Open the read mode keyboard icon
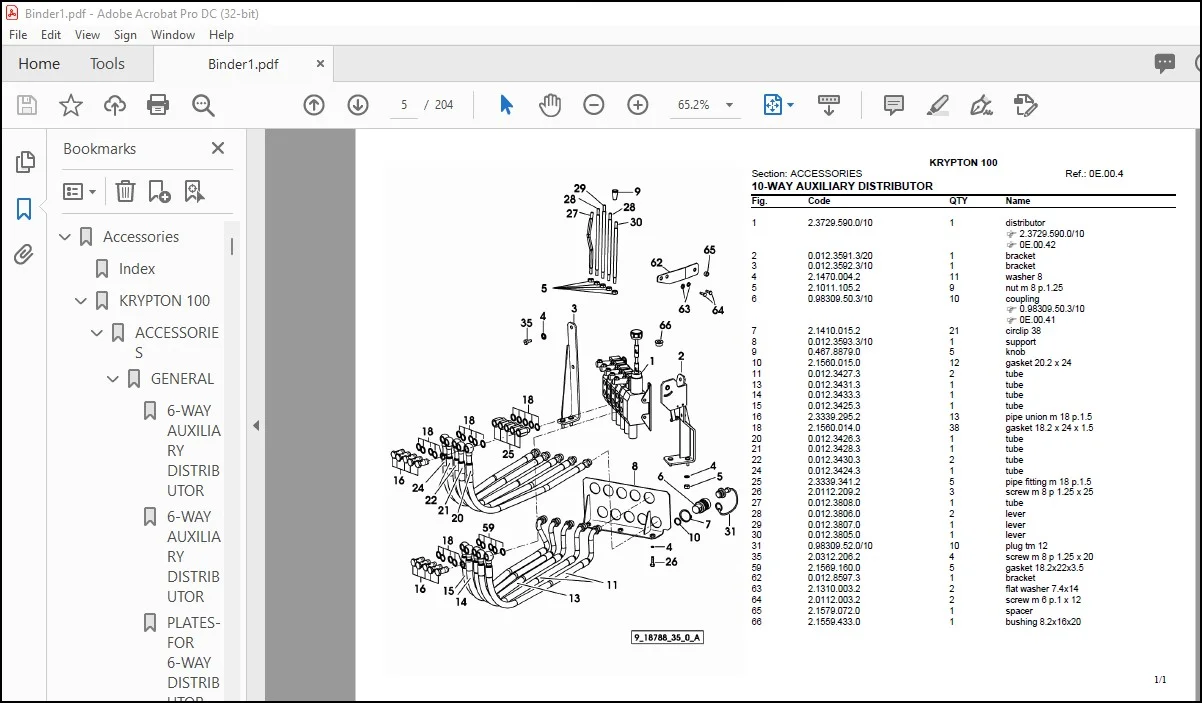1202x703 pixels. coord(828,104)
